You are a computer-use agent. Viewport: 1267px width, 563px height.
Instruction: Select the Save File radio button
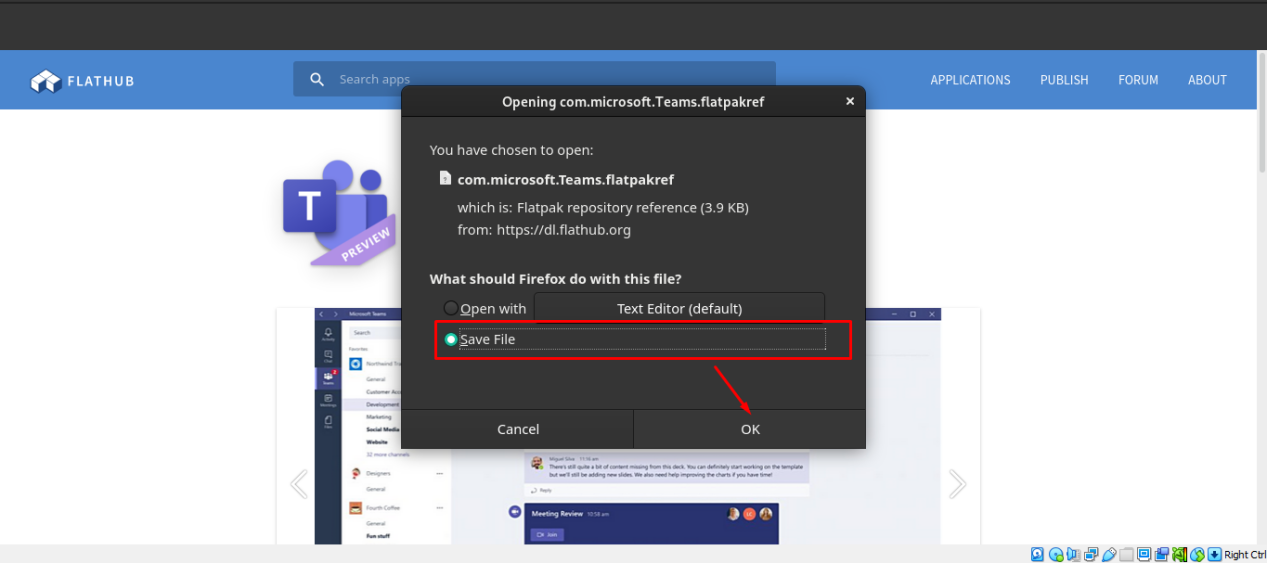[451, 339]
